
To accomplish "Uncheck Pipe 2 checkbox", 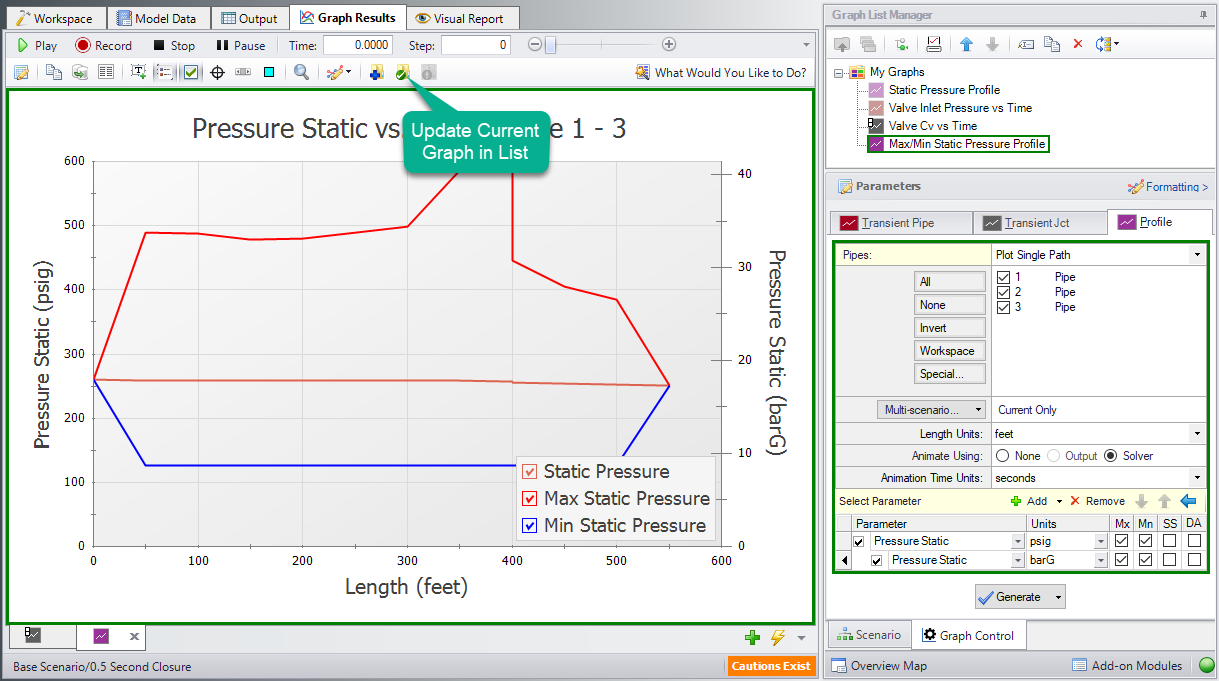I will click(x=1004, y=292).
